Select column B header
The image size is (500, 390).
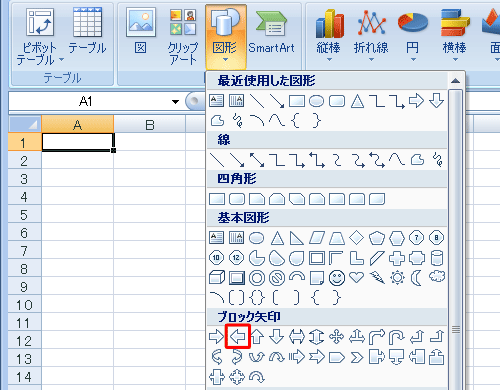click(x=150, y=124)
